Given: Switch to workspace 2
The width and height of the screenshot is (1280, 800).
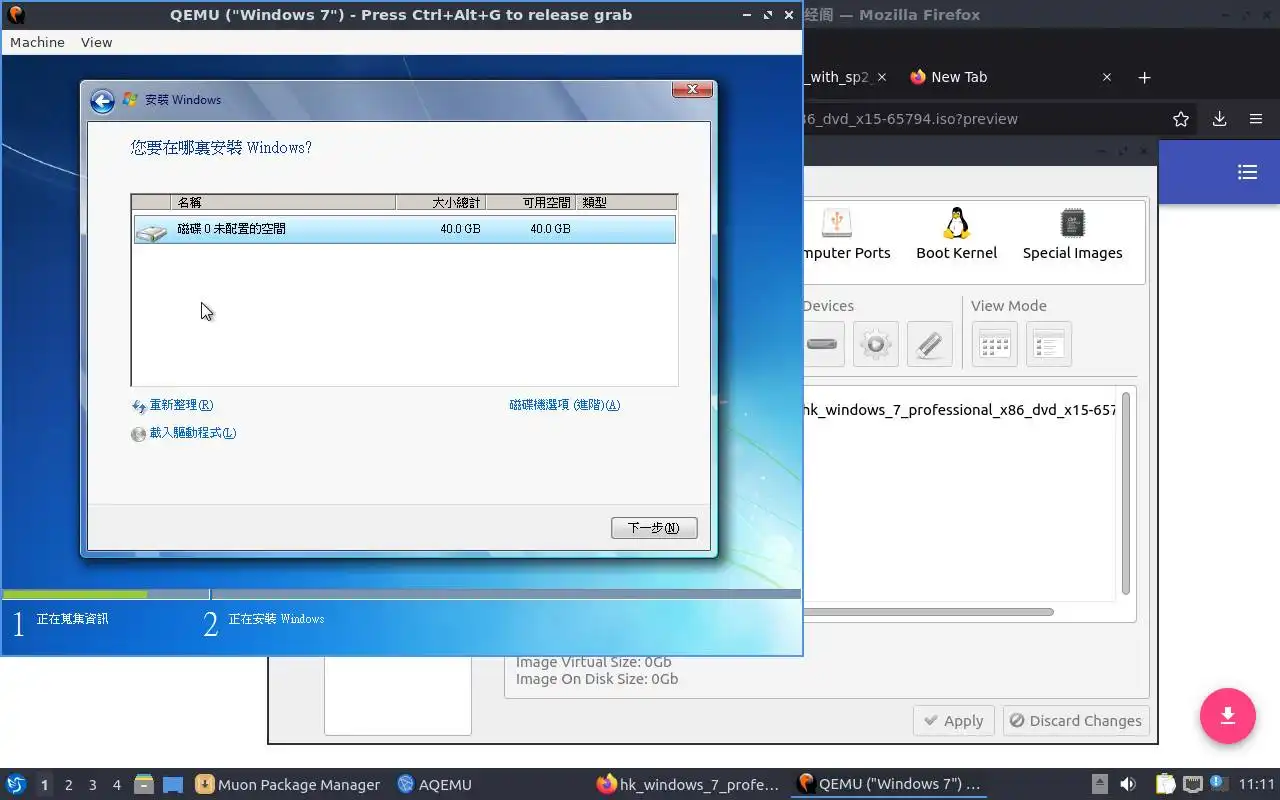Looking at the screenshot, I should pos(68,785).
